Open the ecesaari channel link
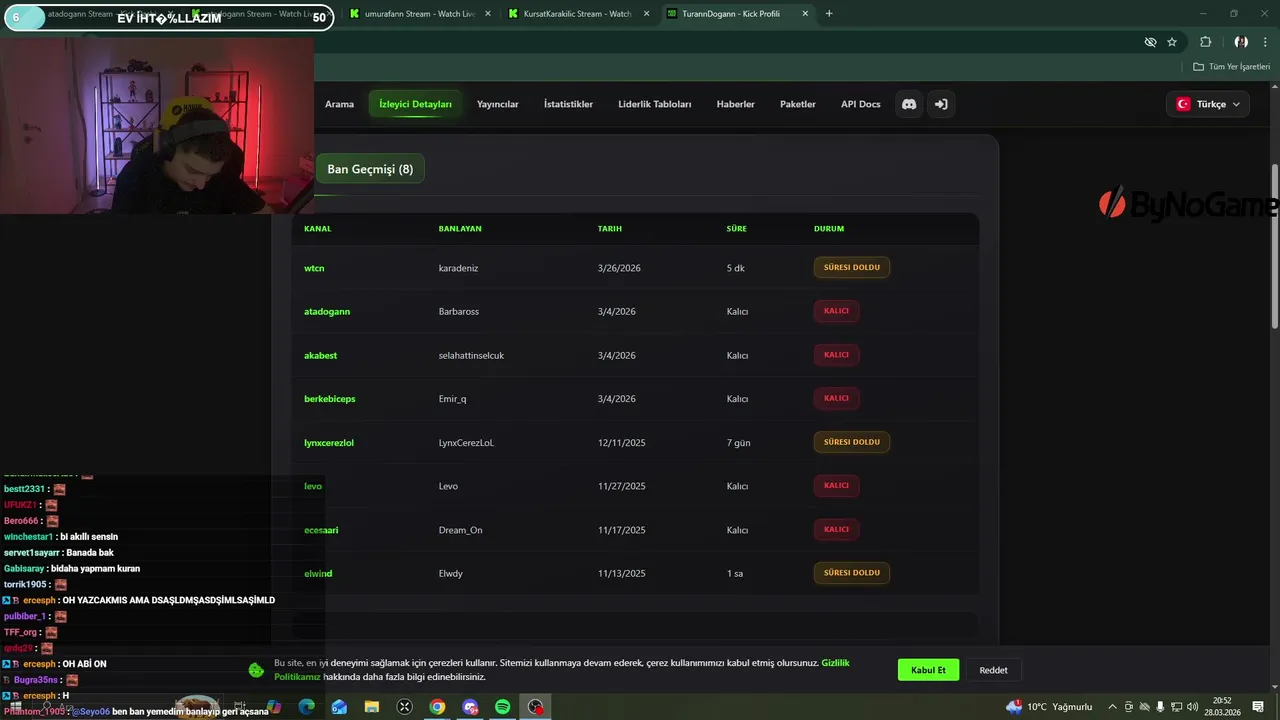The width and height of the screenshot is (1280, 720). pos(321,530)
